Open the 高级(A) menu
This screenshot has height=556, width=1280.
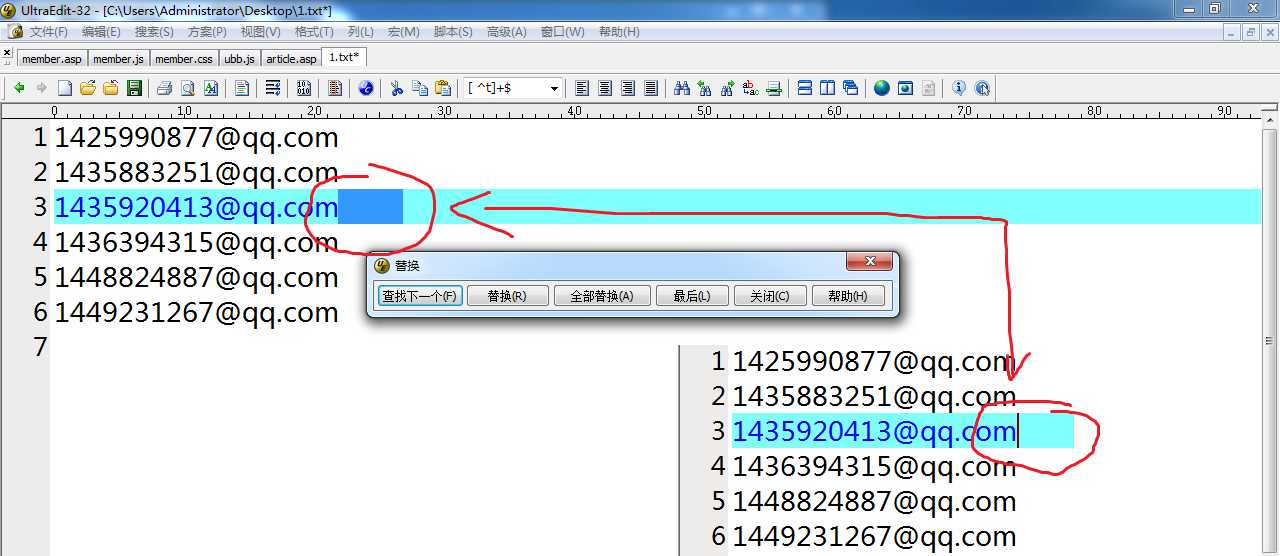tap(506, 32)
